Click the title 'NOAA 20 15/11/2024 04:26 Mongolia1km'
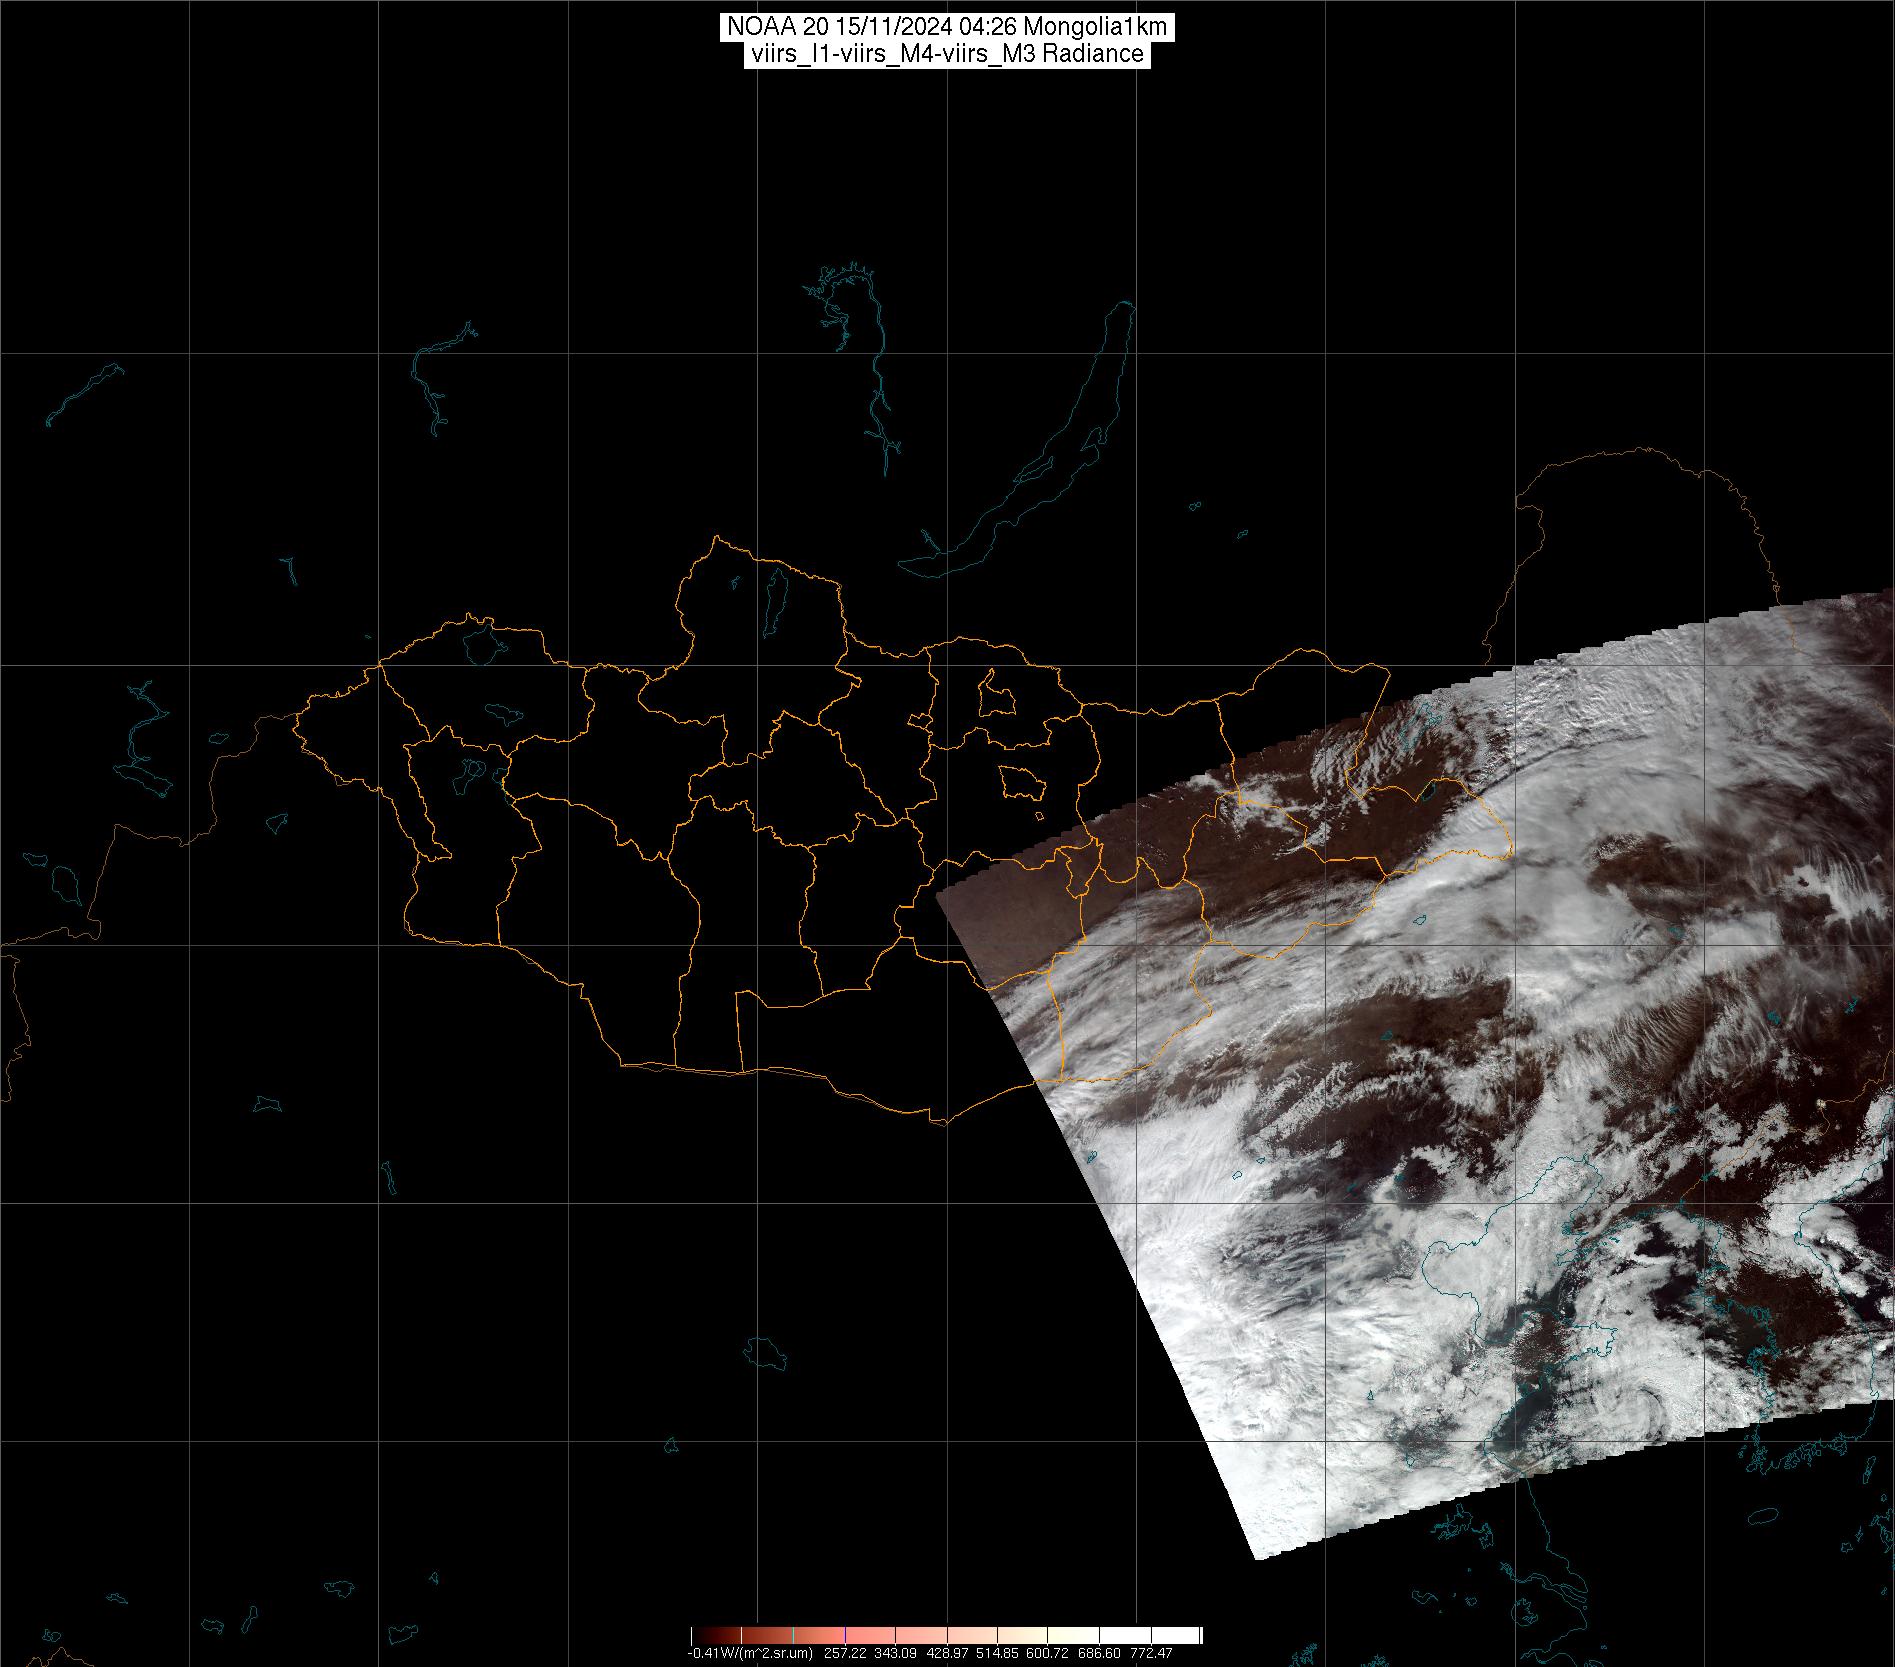This screenshot has height=1667, width=1895. pyautogui.click(x=947, y=27)
